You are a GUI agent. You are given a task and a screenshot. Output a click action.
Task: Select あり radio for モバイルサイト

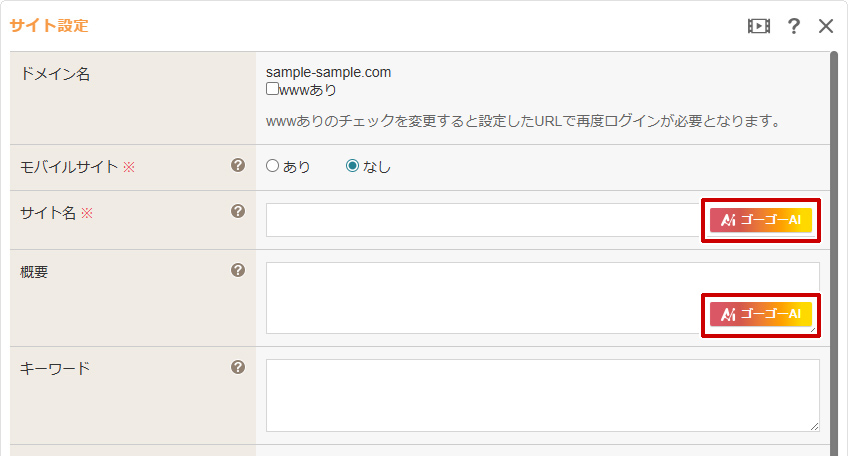point(272,167)
